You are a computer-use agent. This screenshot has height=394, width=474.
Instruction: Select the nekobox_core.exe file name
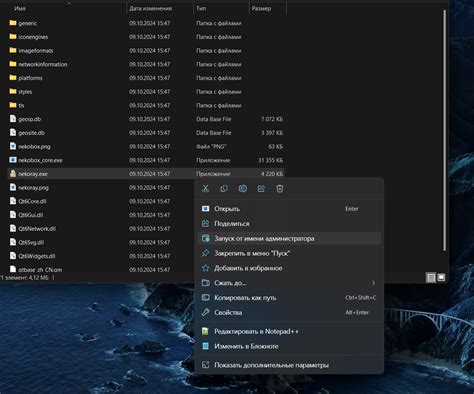pyautogui.click(x=40, y=160)
